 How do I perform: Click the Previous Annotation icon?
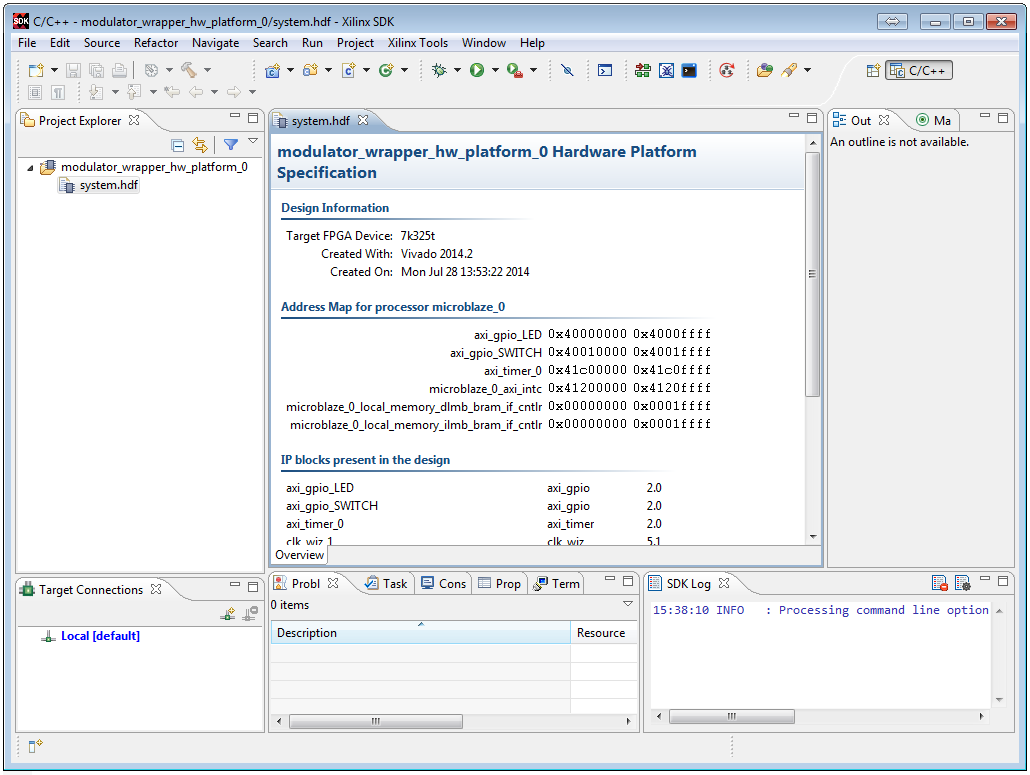coord(134,92)
